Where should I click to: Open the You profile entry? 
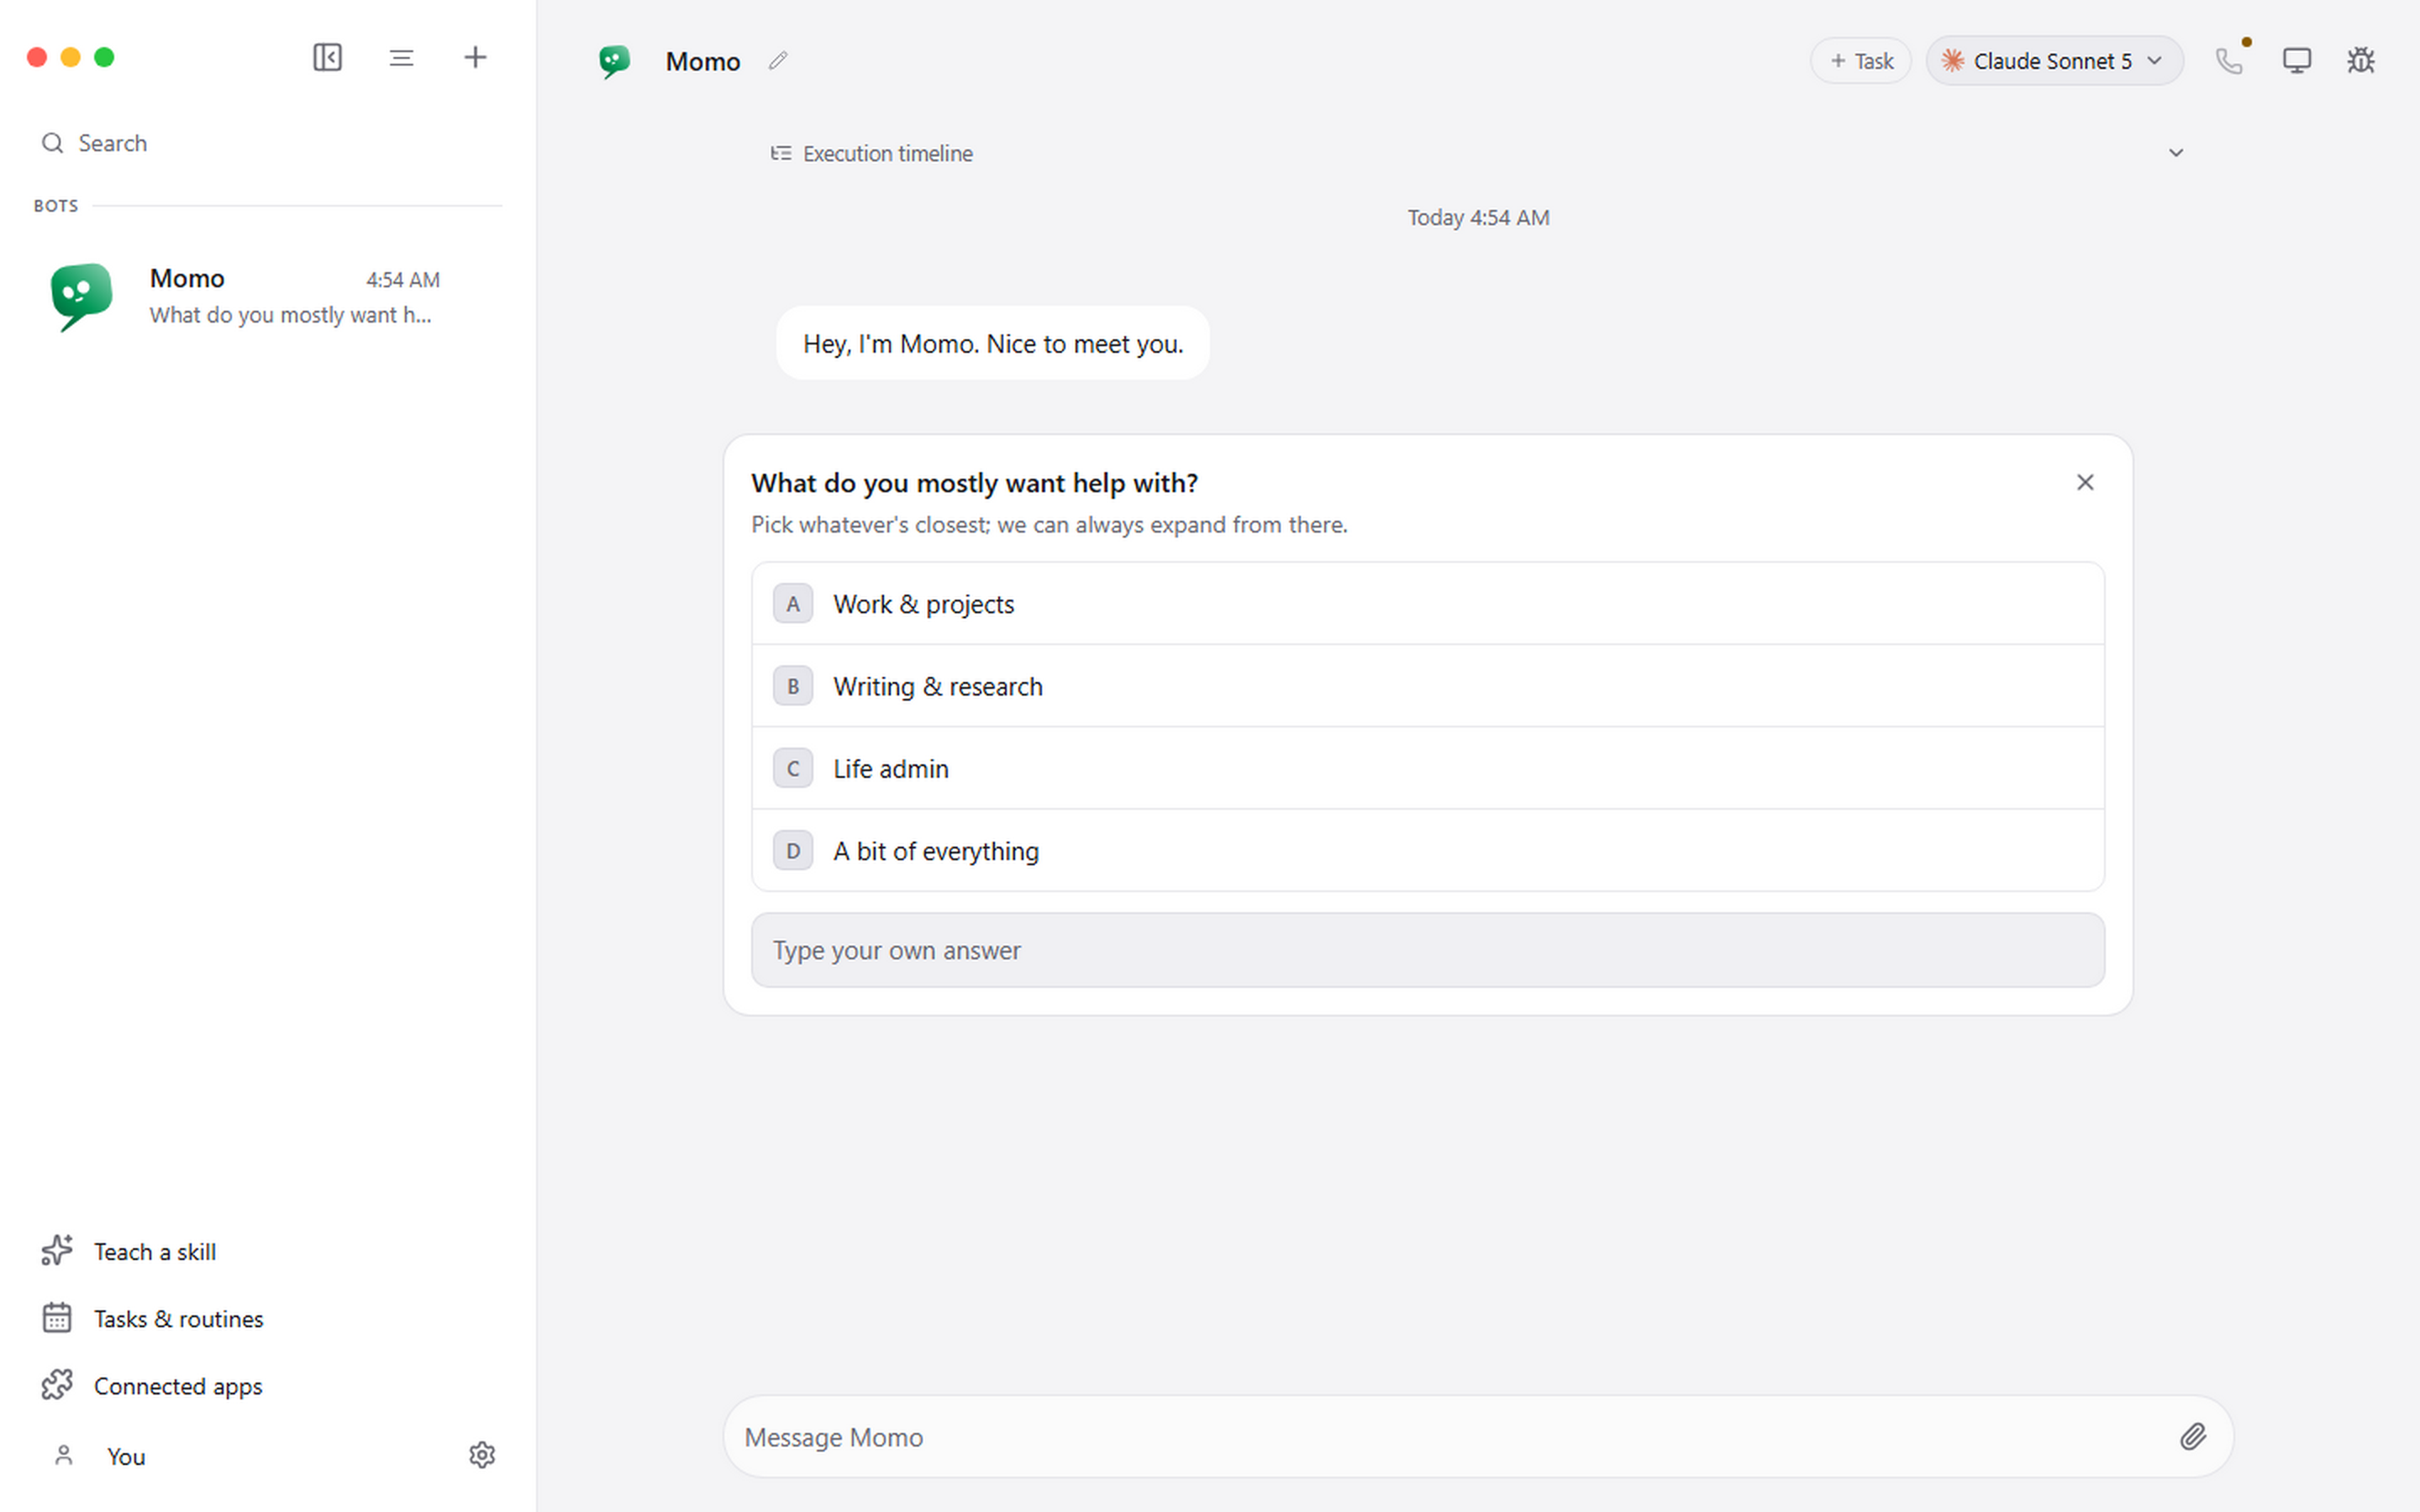click(100, 1456)
